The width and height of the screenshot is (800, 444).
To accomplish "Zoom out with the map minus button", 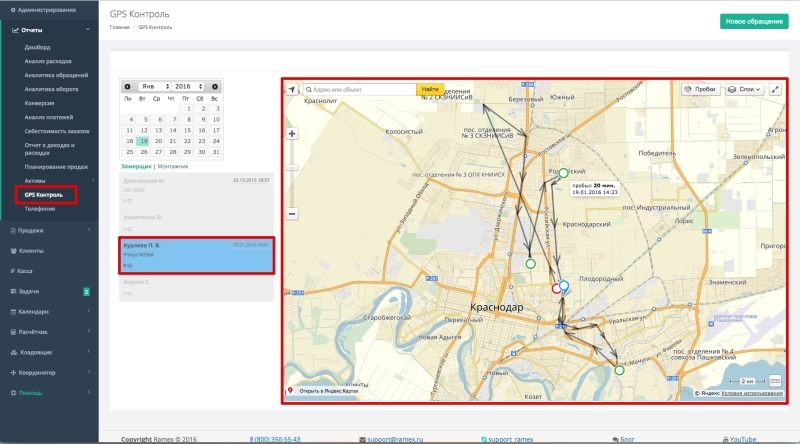I will (x=292, y=214).
